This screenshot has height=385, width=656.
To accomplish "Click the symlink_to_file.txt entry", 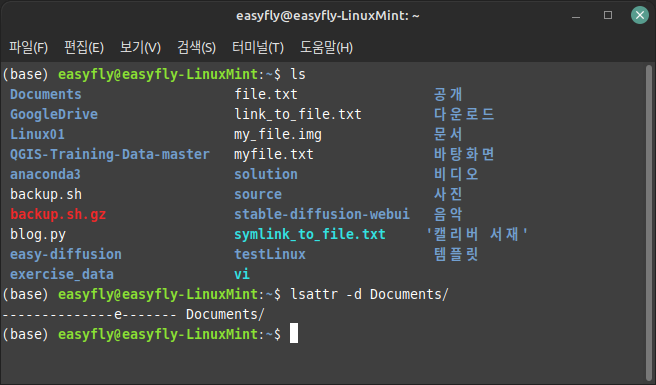I will point(310,234).
